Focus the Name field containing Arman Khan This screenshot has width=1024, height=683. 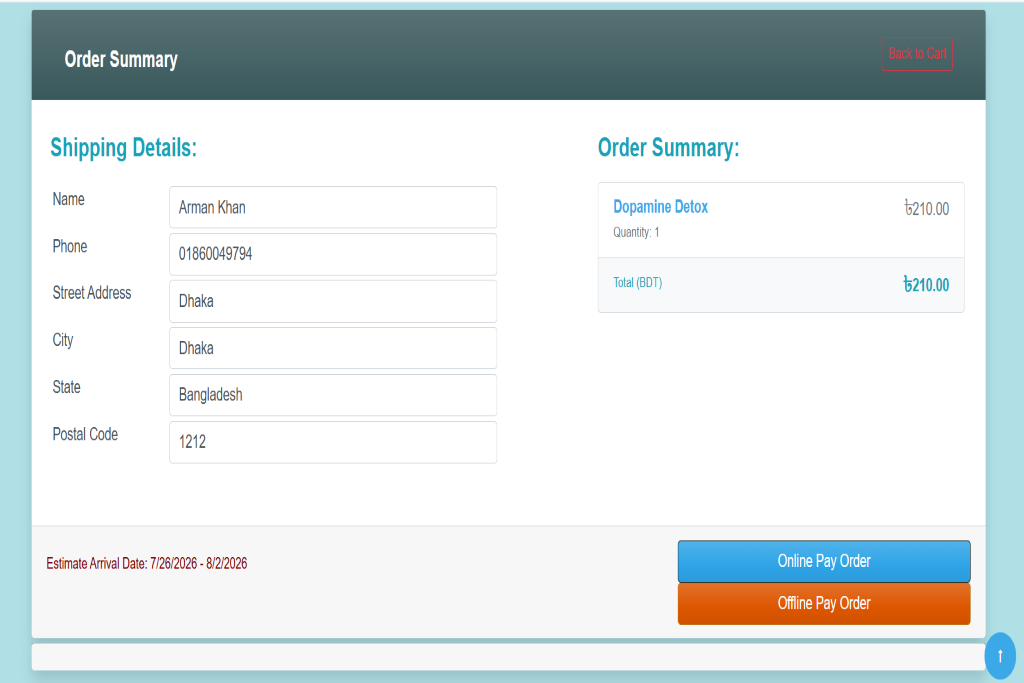(x=333, y=208)
